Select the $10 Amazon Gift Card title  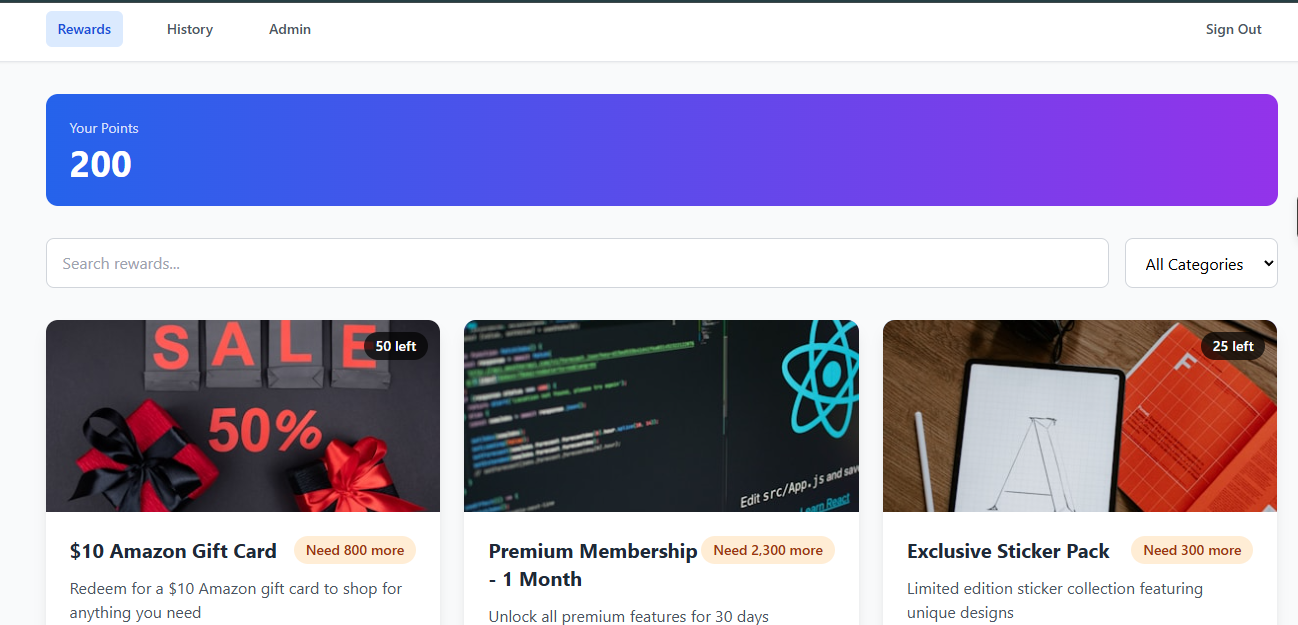coord(173,551)
